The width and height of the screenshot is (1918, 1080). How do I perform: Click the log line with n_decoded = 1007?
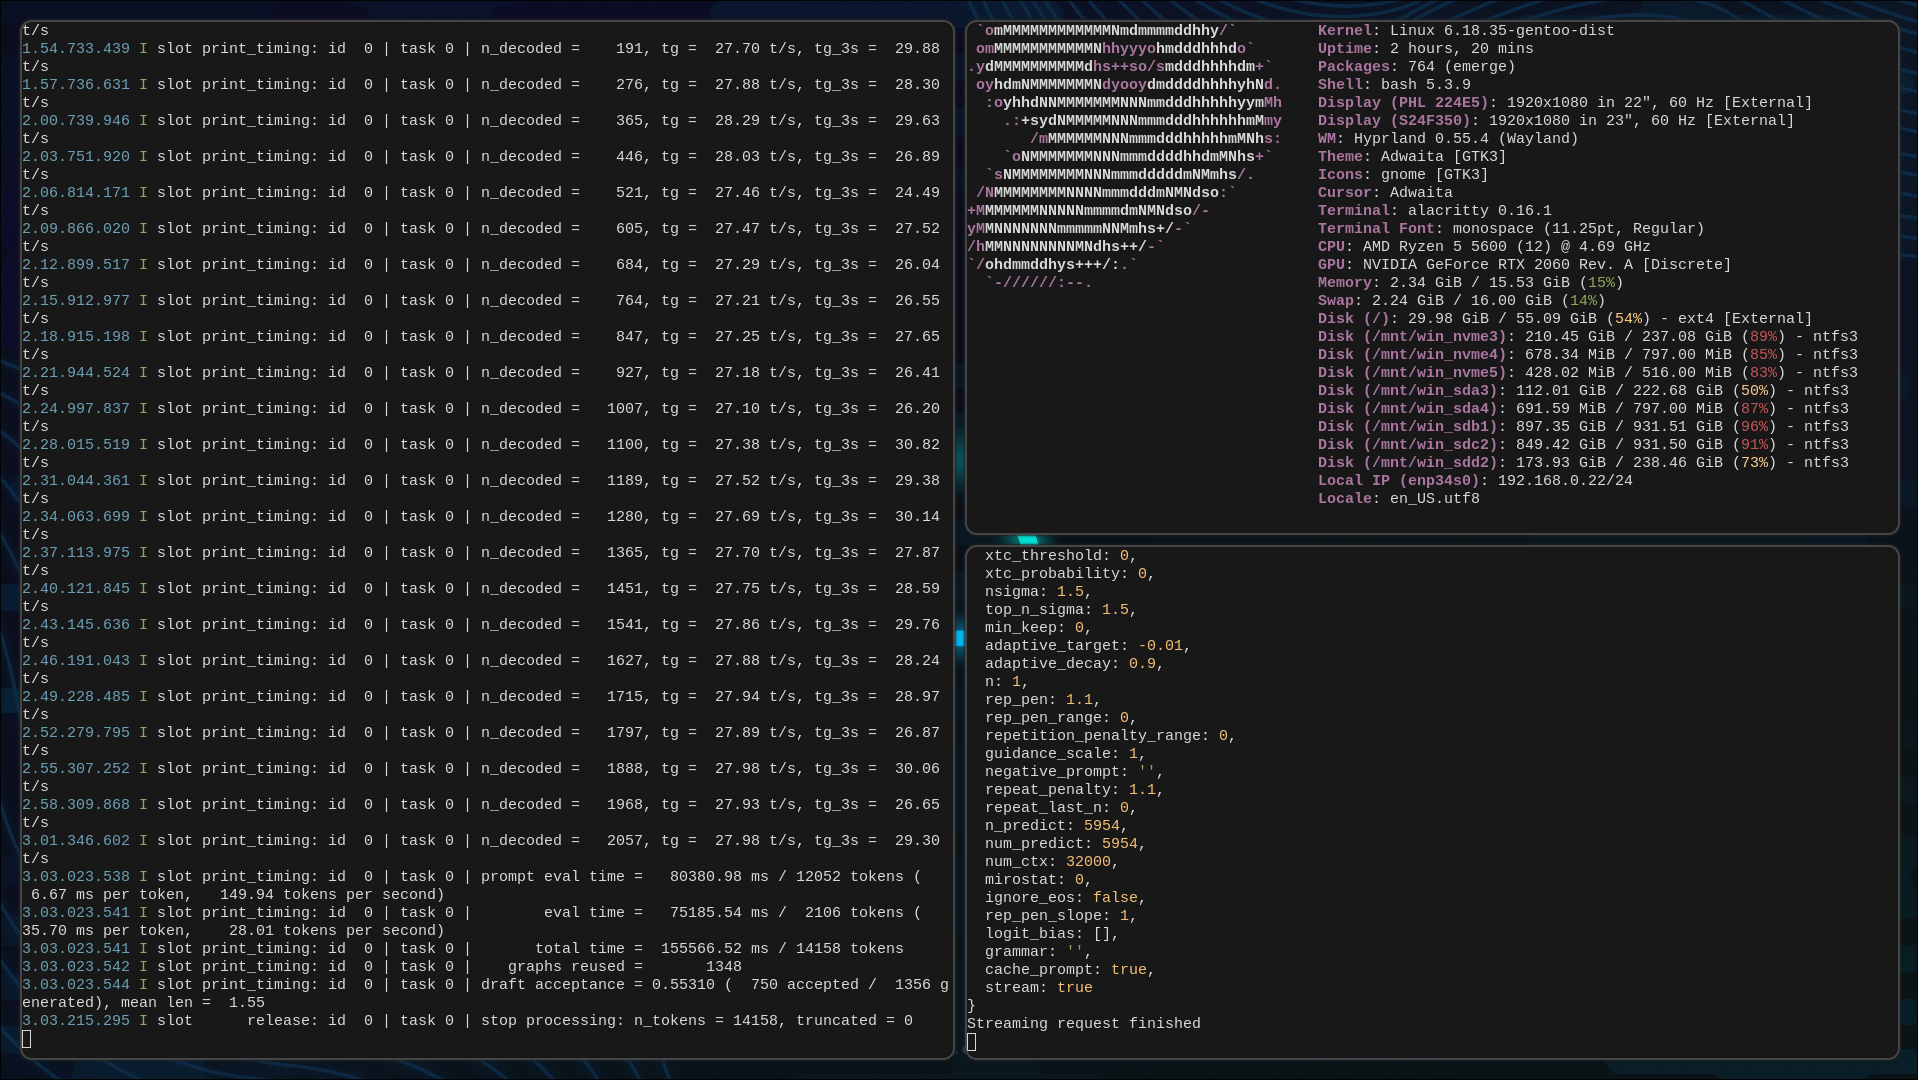(481, 418)
